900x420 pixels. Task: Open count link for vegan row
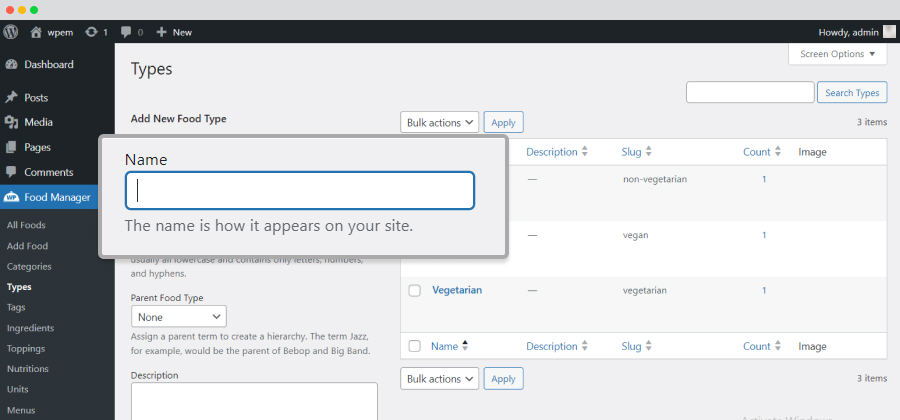(x=764, y=235)
